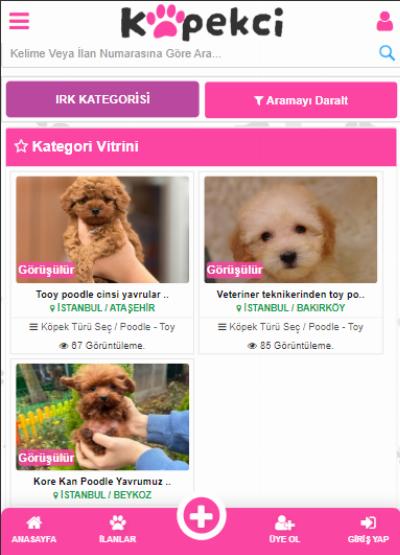
Task: Open the brown toy poodle Ataşehir photo
Action: point(103,230)
